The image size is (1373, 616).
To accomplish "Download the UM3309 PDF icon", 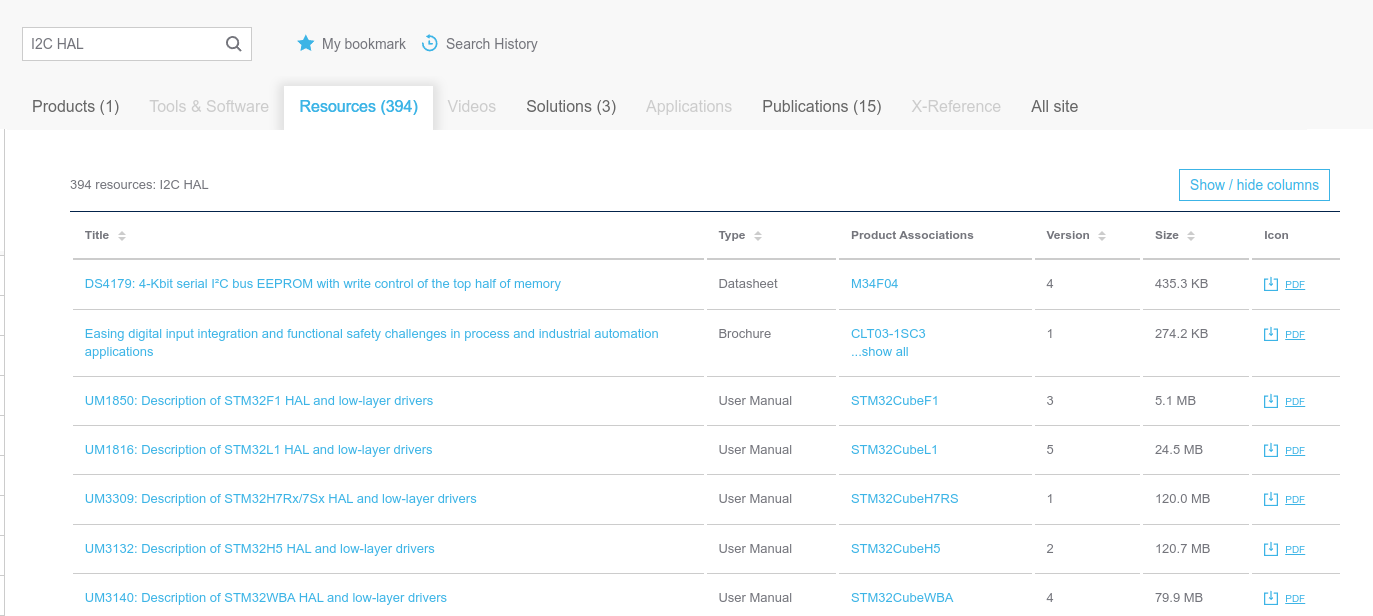I will (x=1271, y=499).
